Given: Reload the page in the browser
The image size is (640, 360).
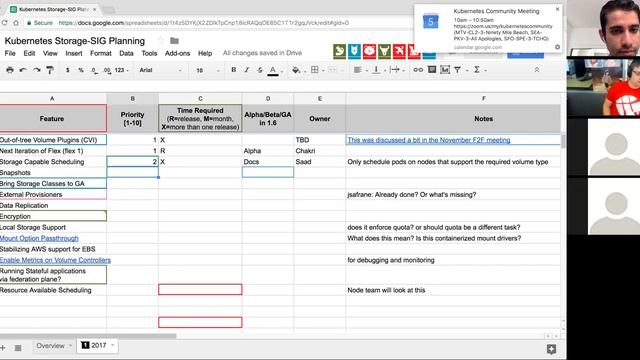Looking at the screenshot, I should [4, 23].
